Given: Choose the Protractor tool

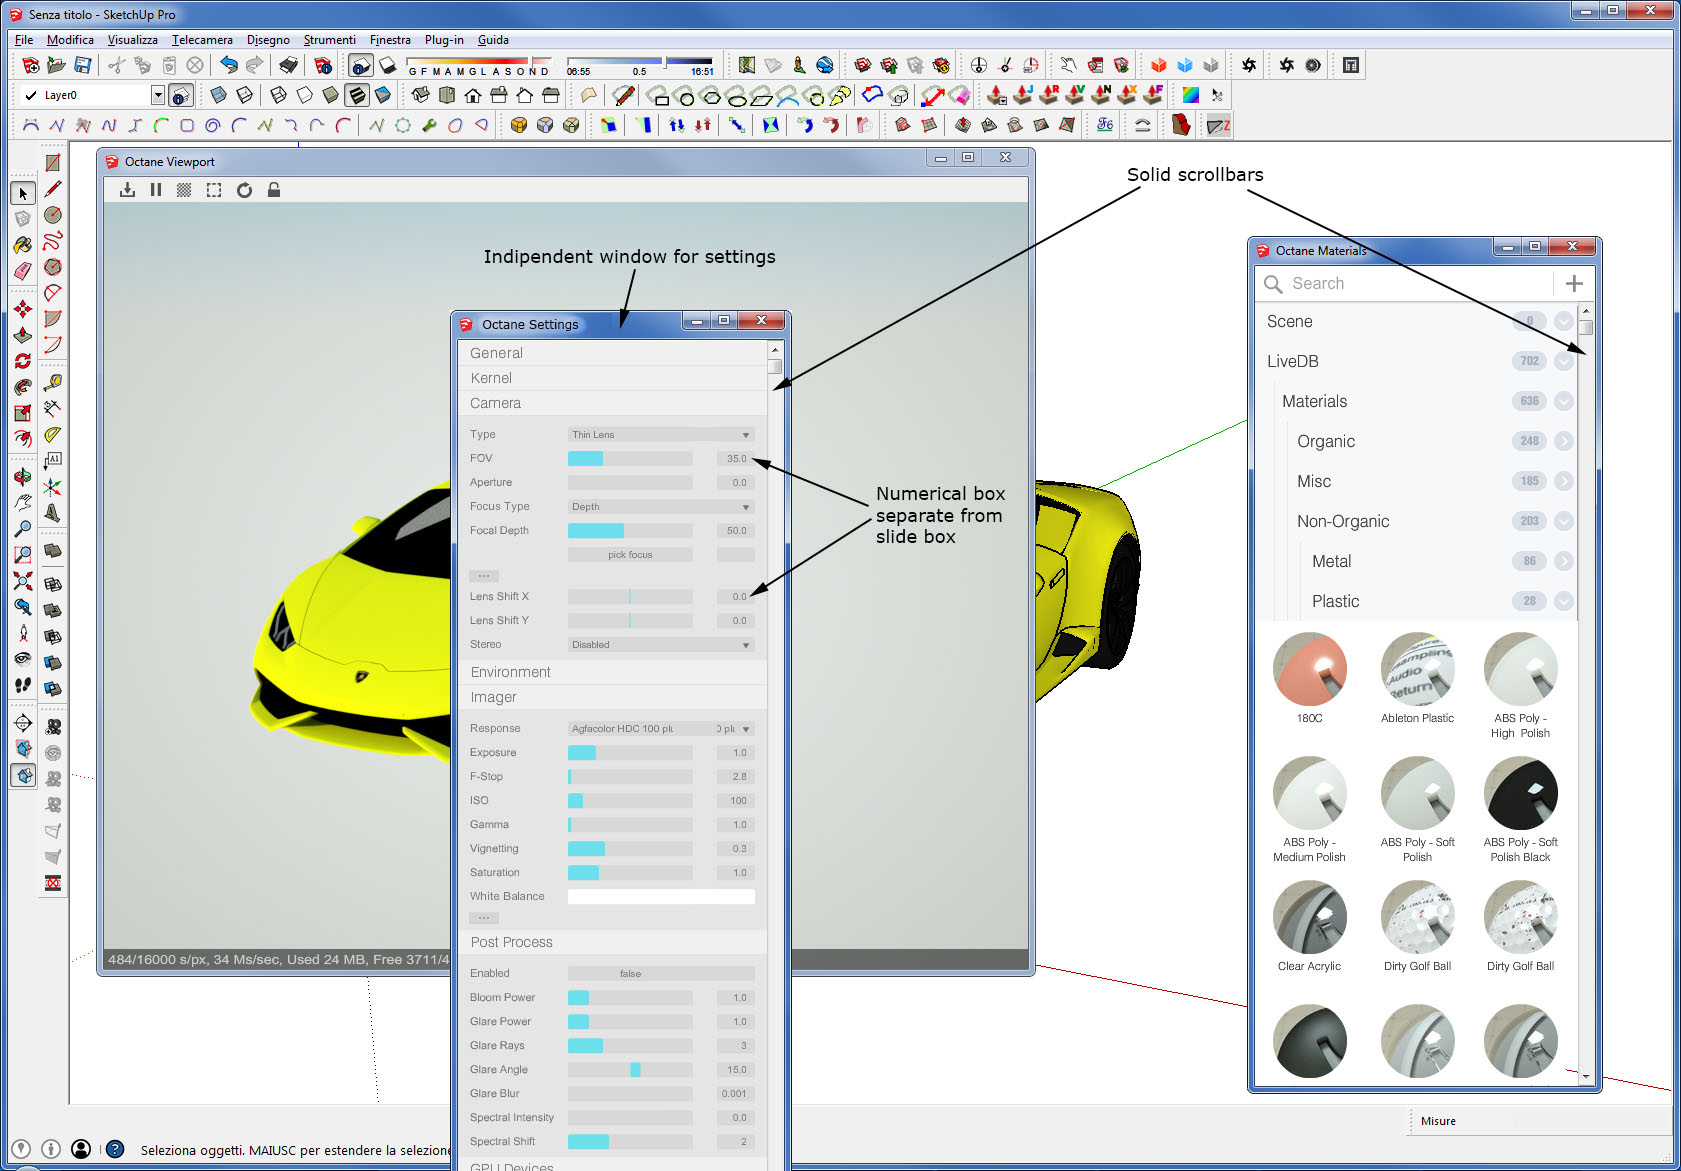Looking at the screenshot, I should tap(53, 435).
